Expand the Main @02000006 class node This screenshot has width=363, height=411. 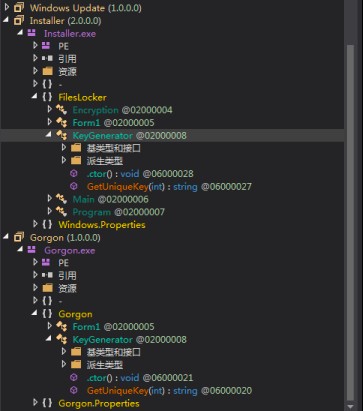point(50,199)
